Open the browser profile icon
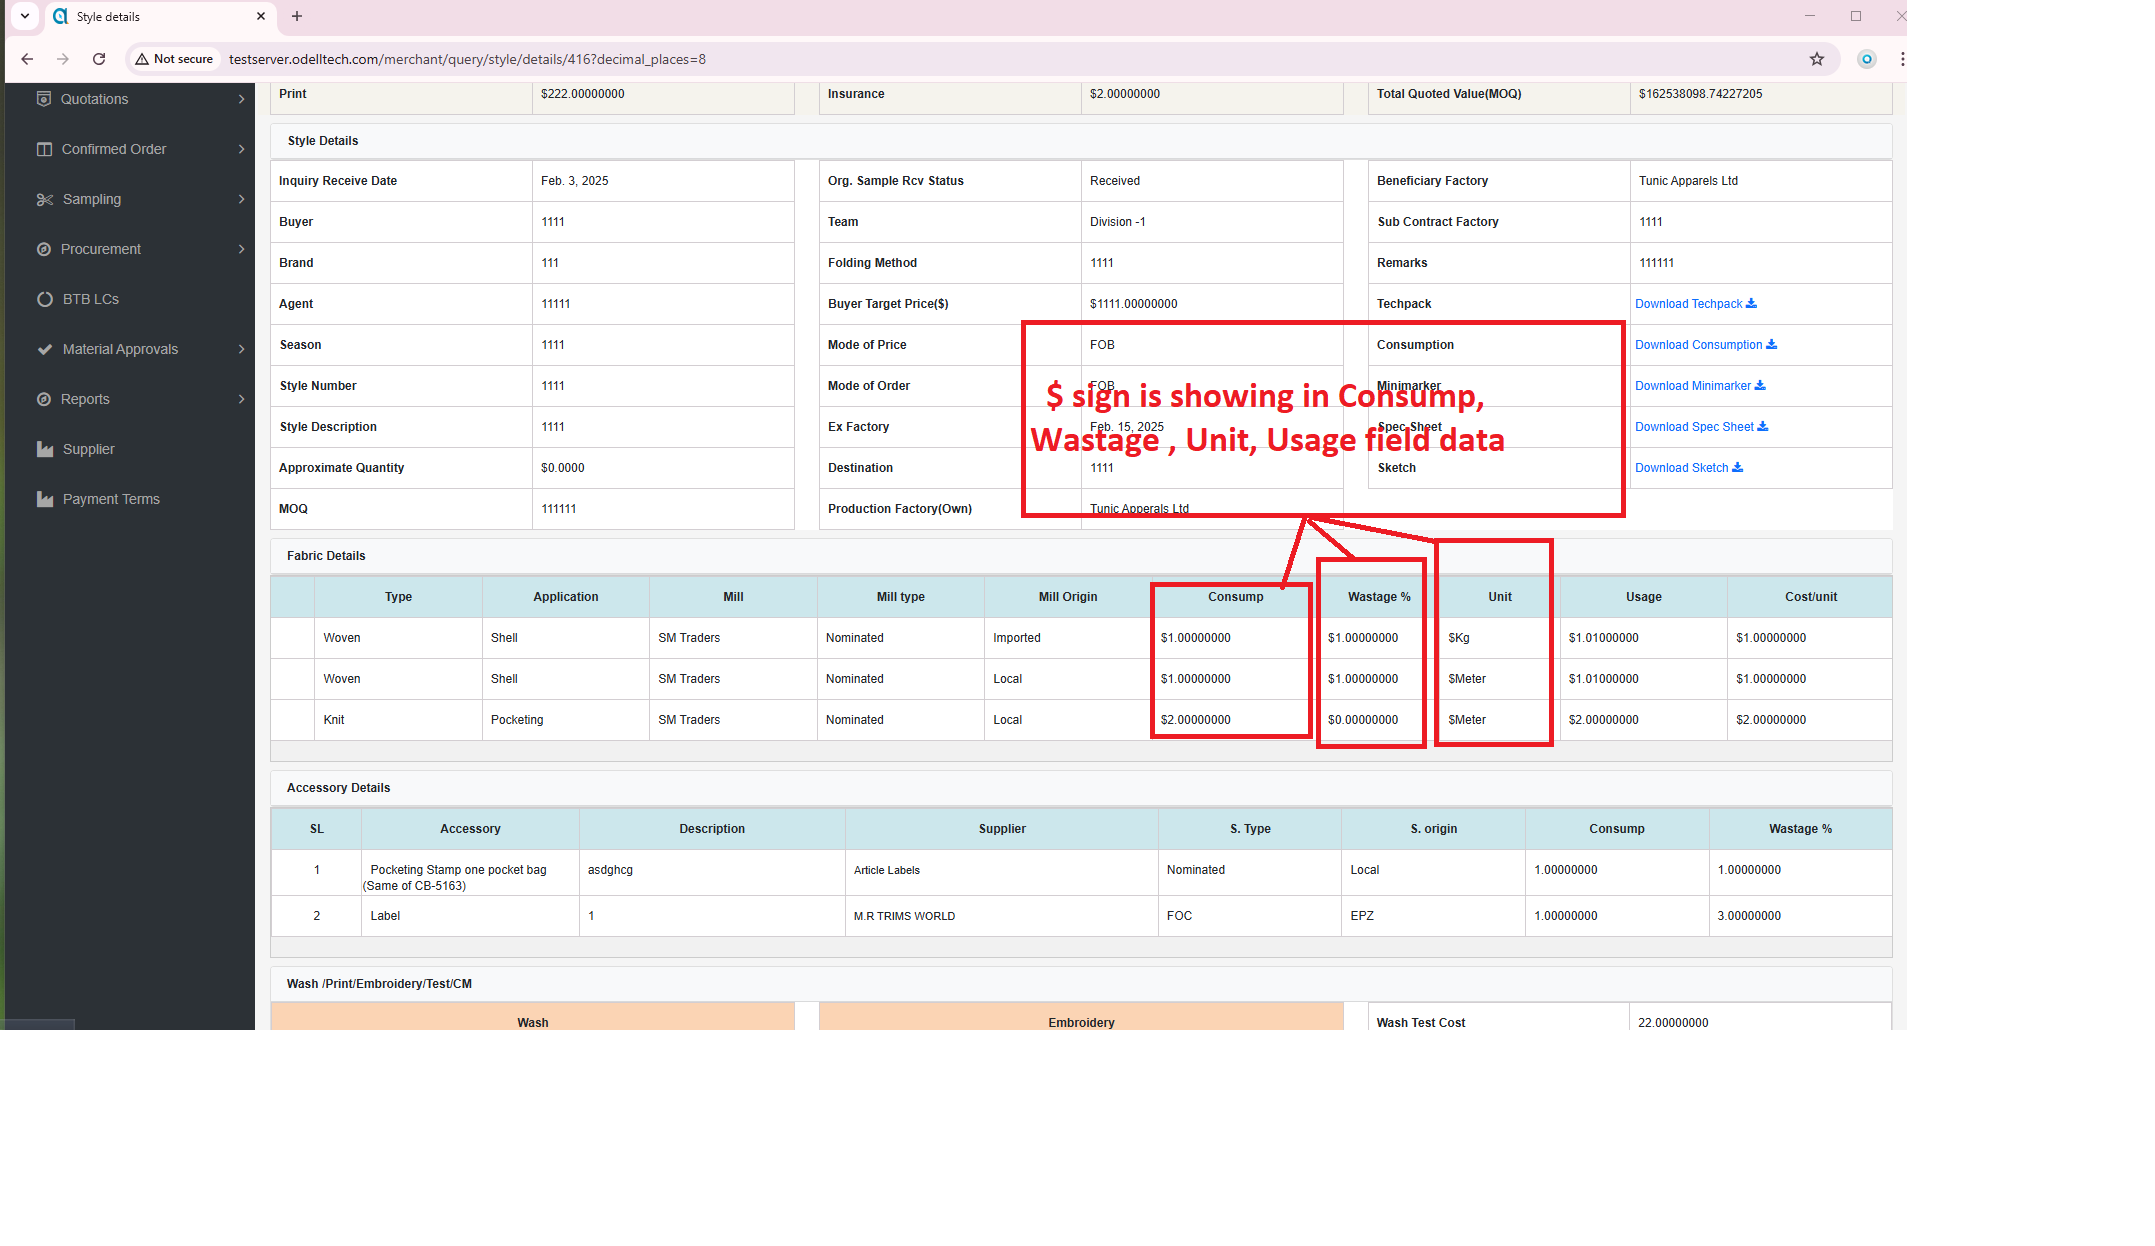2155x1246 pixels. pos(1867,59)
